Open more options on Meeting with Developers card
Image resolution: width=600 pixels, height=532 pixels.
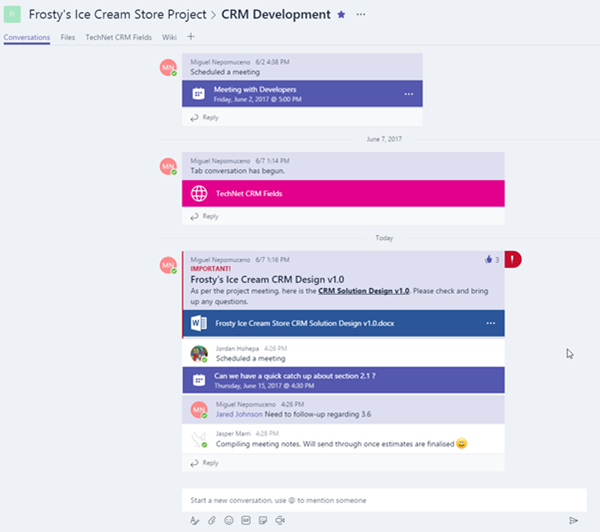(408, 94)
